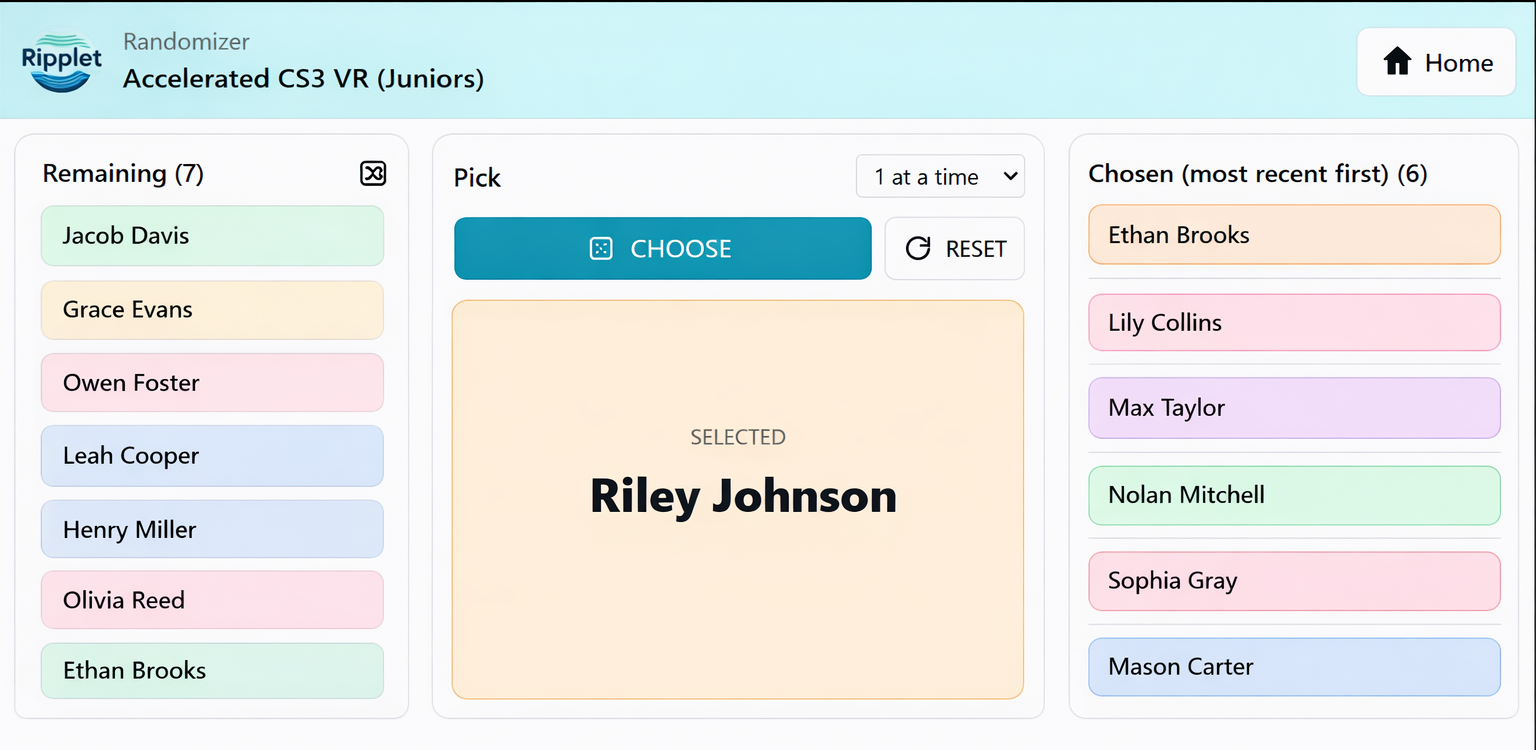Click the Home button

point(1435,61)
